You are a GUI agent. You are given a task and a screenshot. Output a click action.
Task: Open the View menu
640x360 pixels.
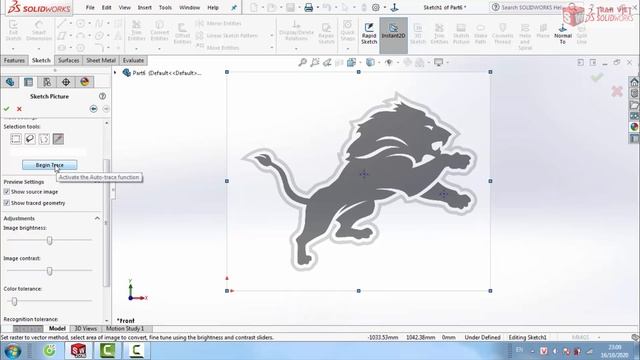pyautogui.click(x=124, y=8)
